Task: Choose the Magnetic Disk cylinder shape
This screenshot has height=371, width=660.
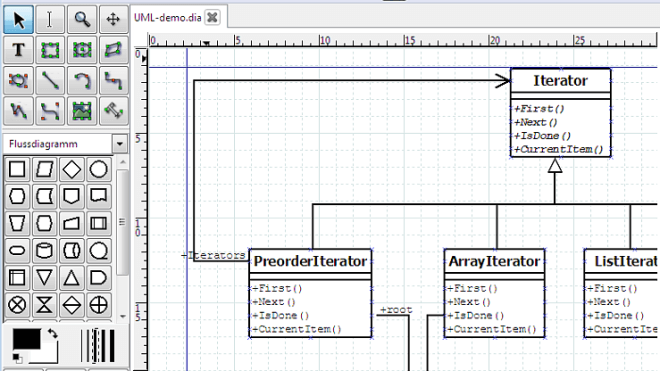Action: coord(44,251)
